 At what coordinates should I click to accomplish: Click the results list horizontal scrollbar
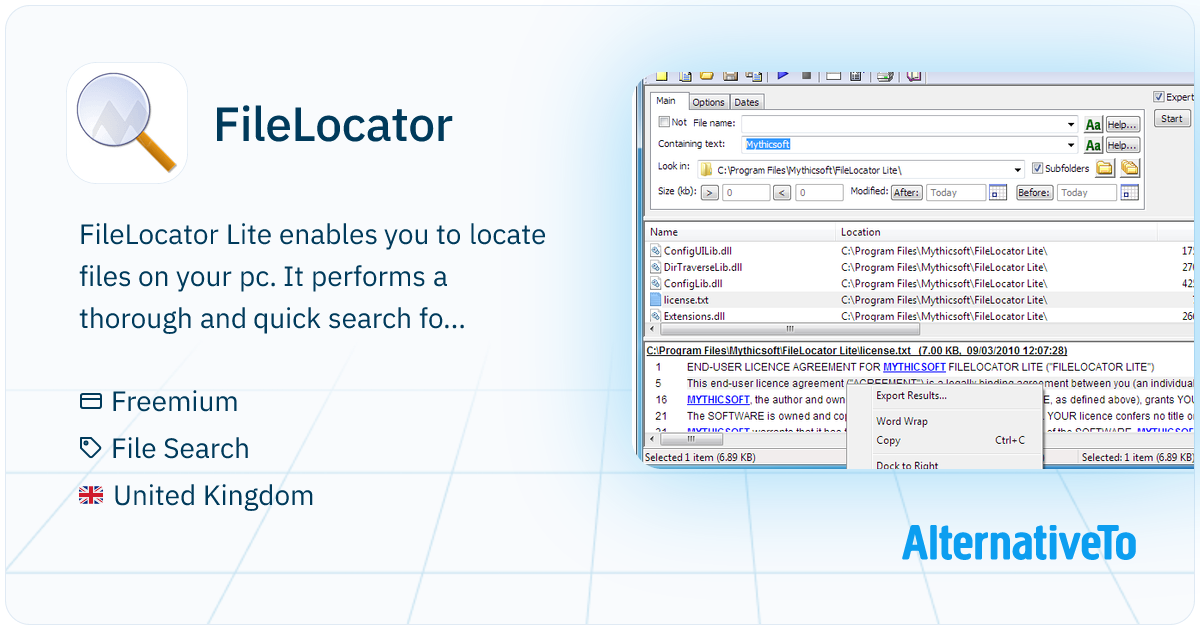click(x=790, y=329)
